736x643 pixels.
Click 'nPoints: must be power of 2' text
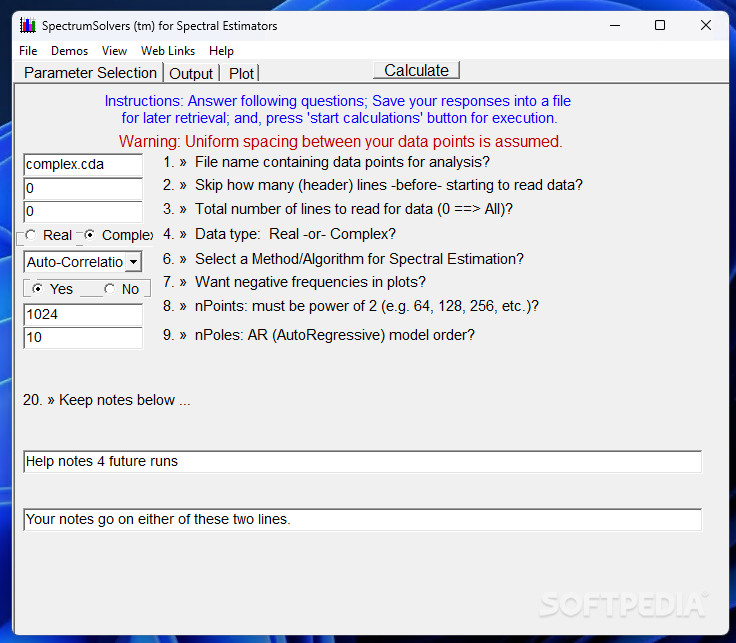(367, 306)
